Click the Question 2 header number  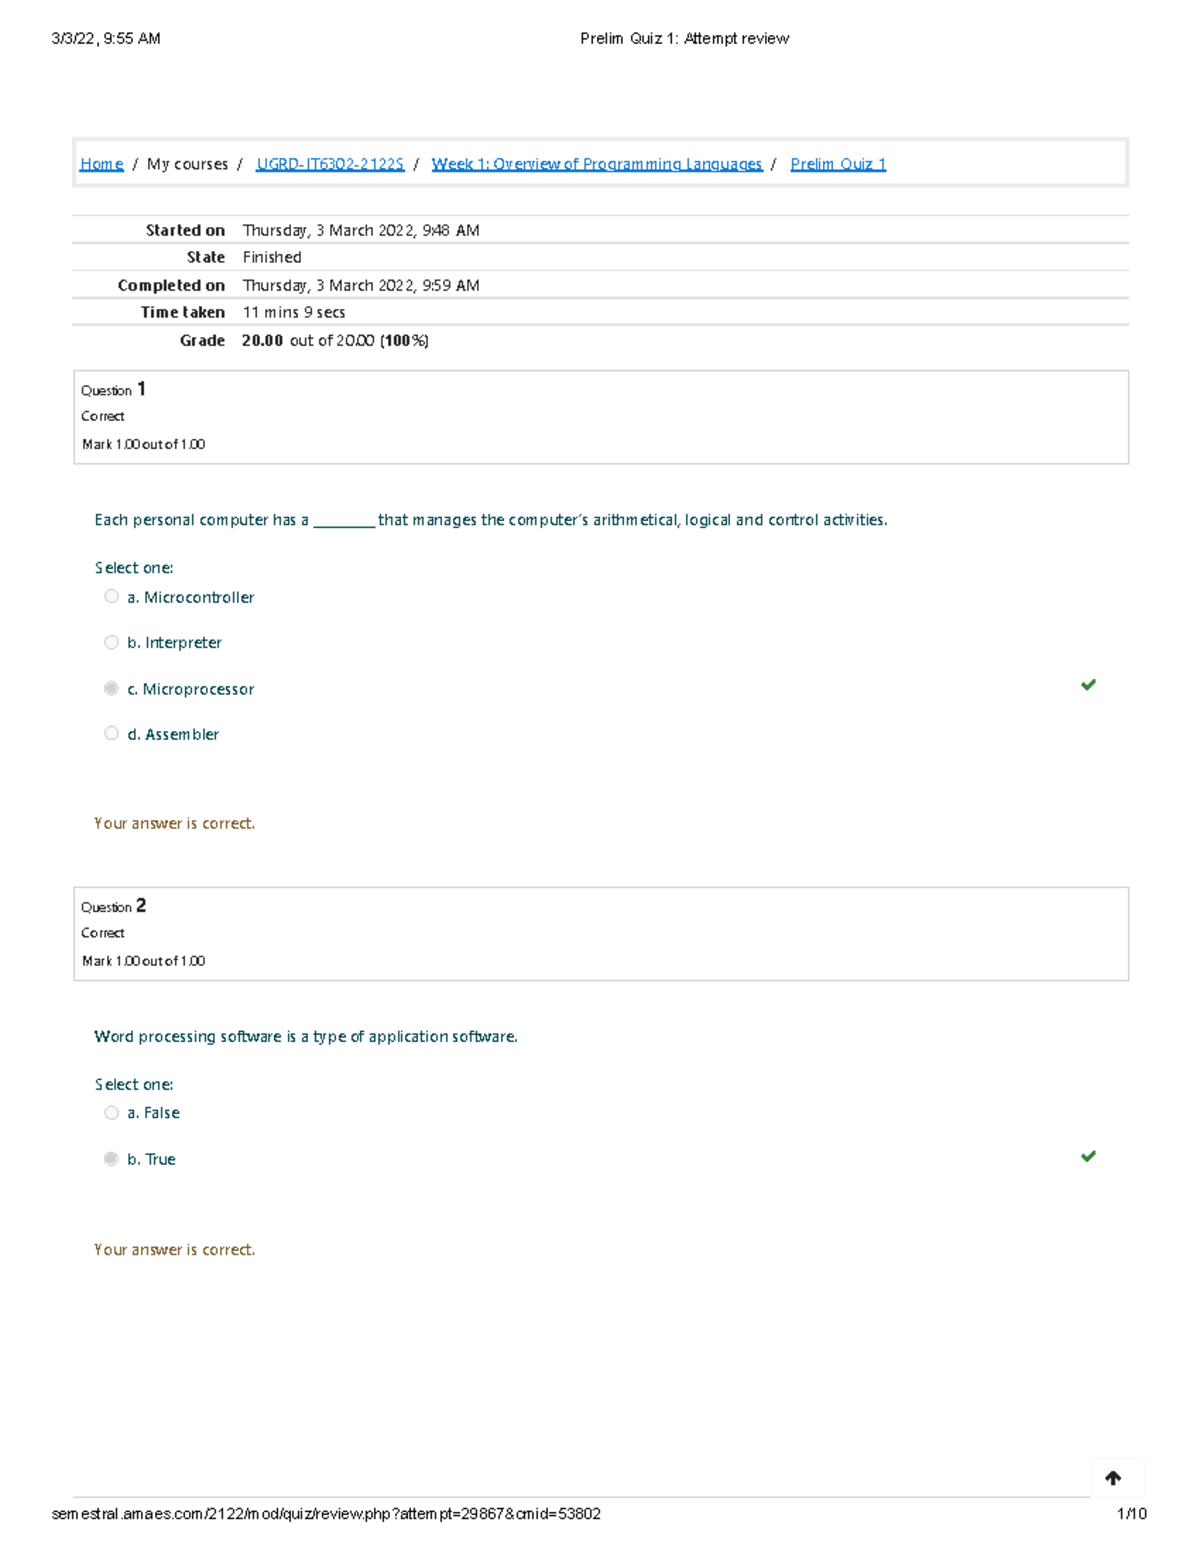click(x=141, y=906)
